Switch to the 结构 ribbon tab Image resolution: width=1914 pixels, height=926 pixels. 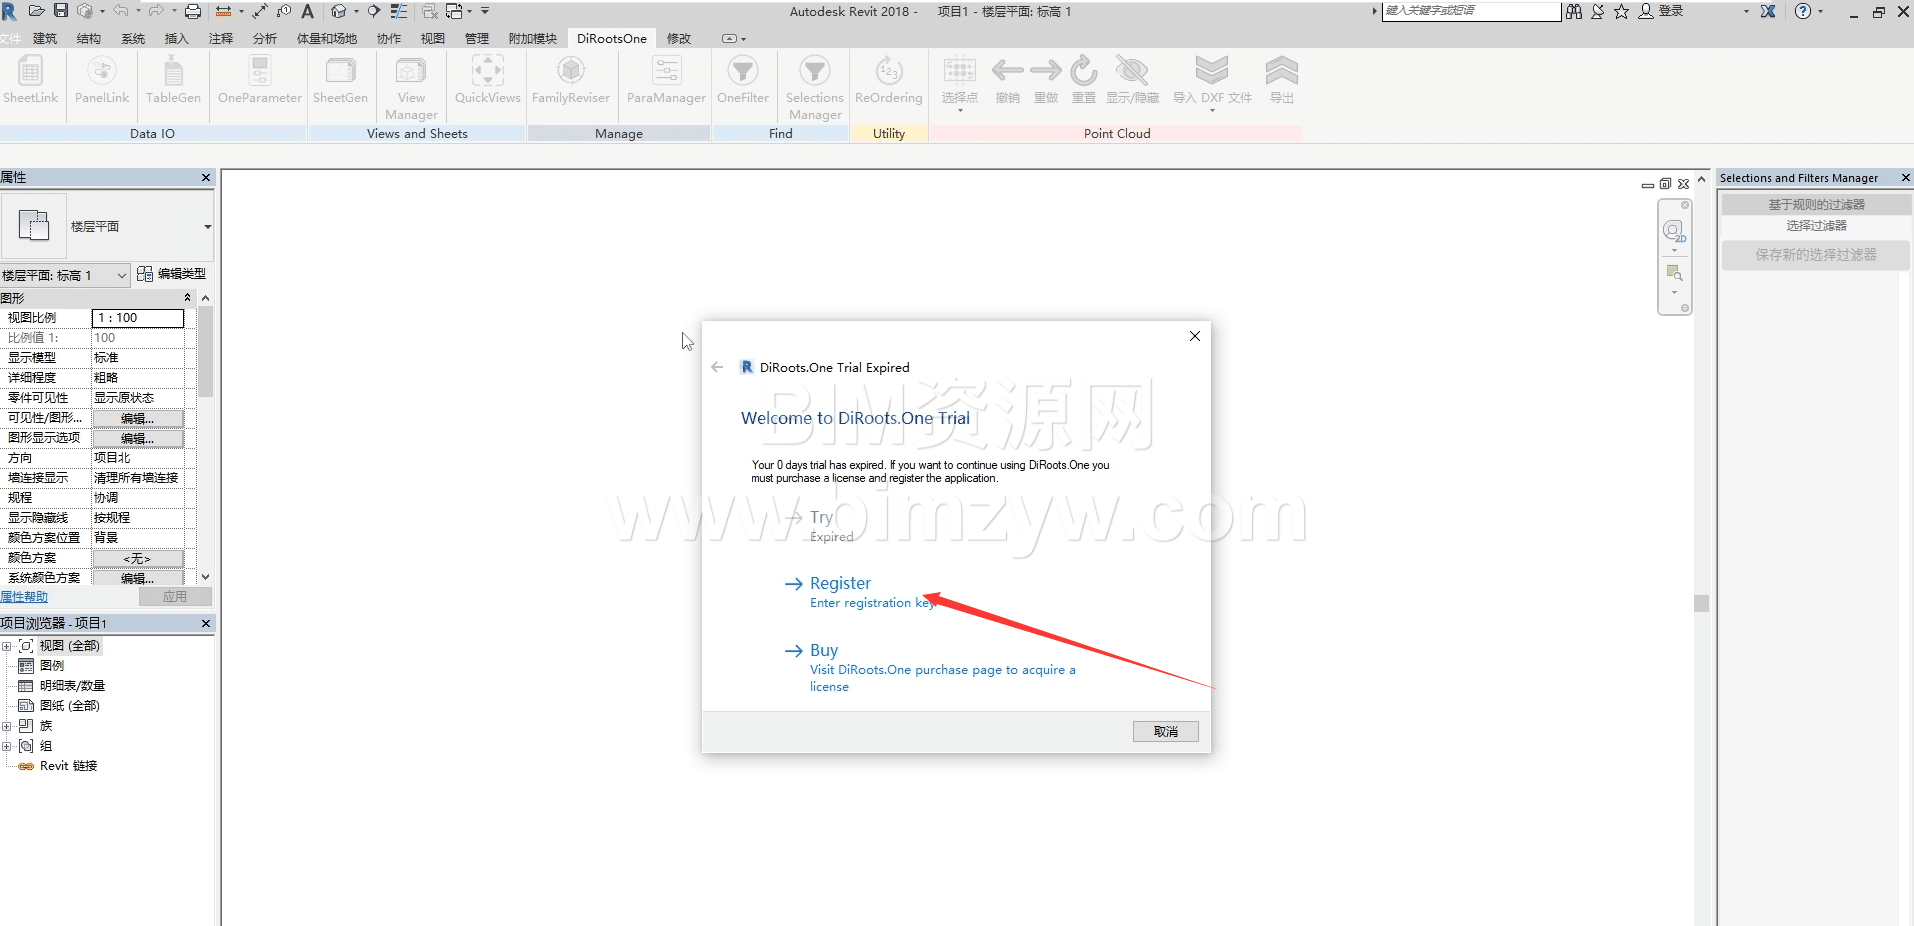(x=89, y=38)
